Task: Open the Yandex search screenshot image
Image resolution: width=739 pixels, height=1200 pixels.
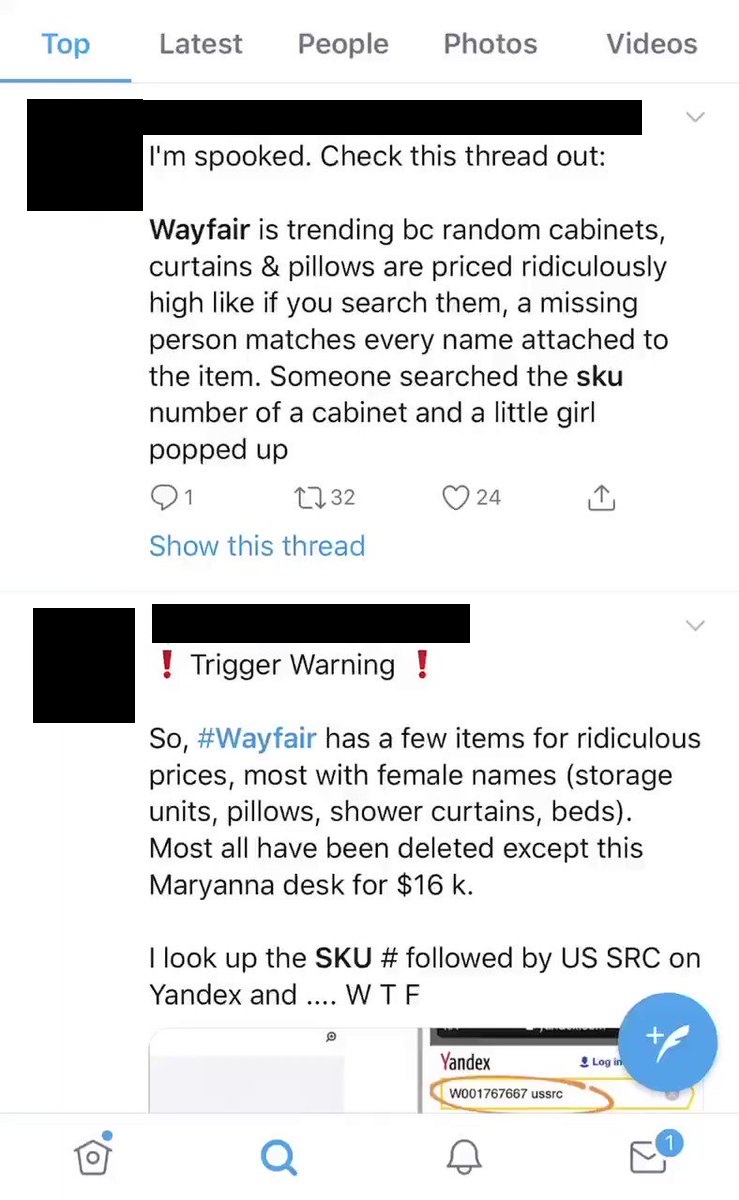Action: point(562,1070)
